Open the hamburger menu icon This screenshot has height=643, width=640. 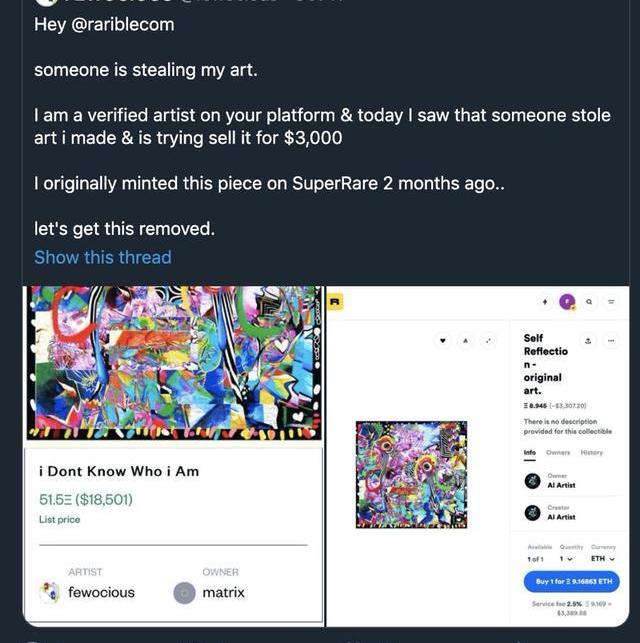point(611,301)
